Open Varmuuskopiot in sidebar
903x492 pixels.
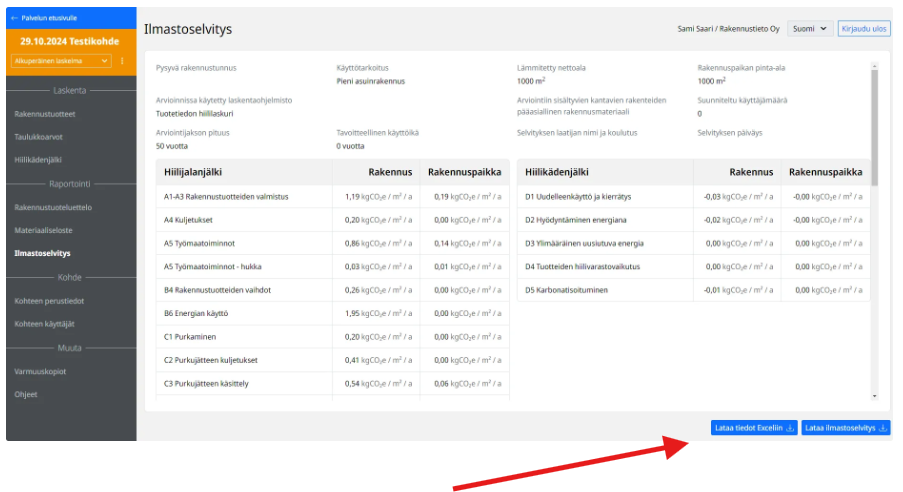pyautogui.click(x=40, y=372)
